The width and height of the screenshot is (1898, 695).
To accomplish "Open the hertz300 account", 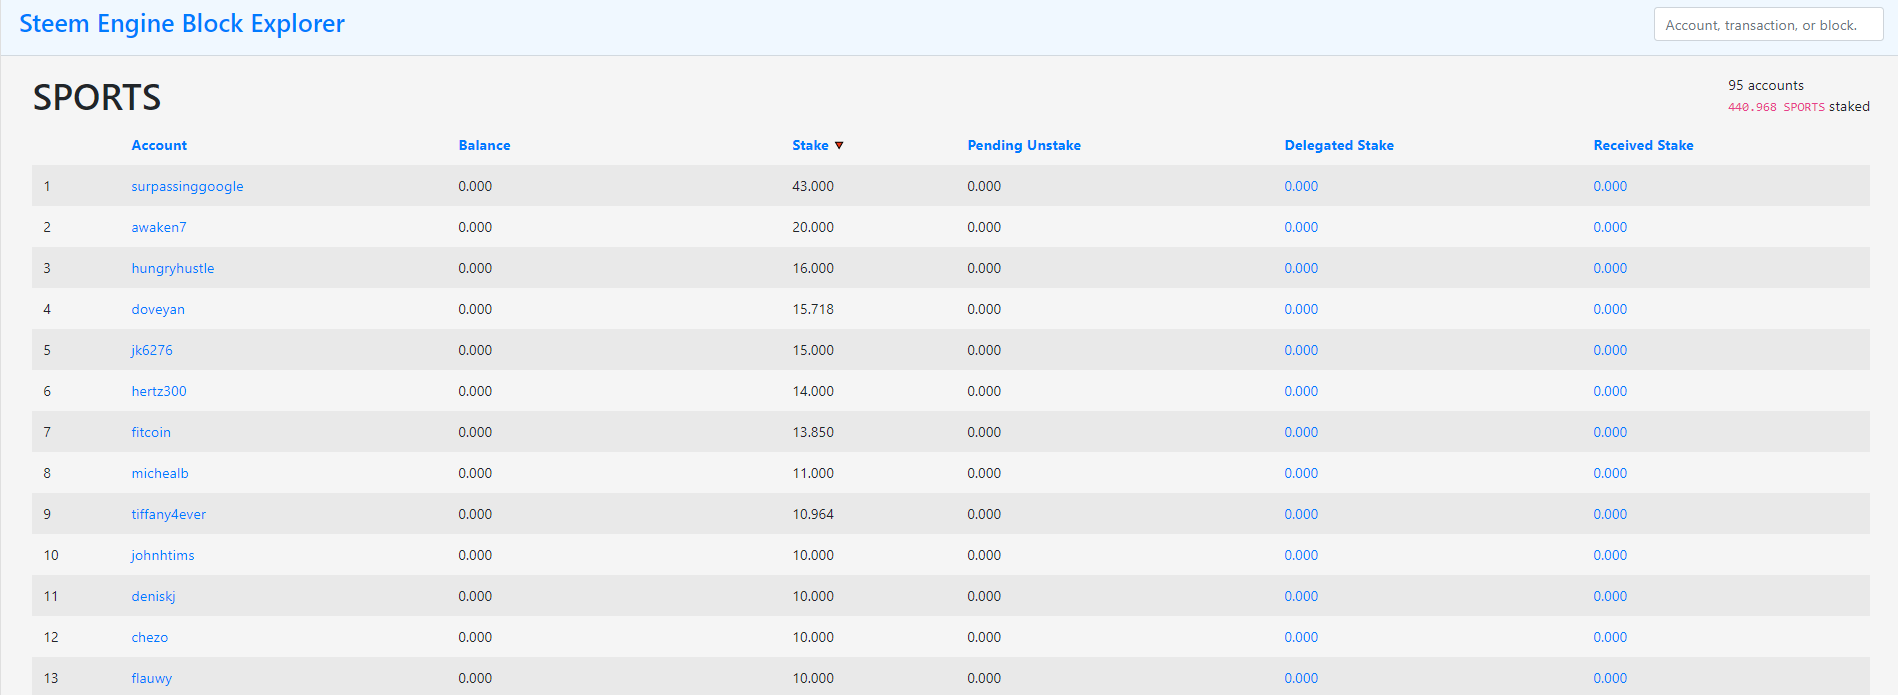I will coord(159,391).
